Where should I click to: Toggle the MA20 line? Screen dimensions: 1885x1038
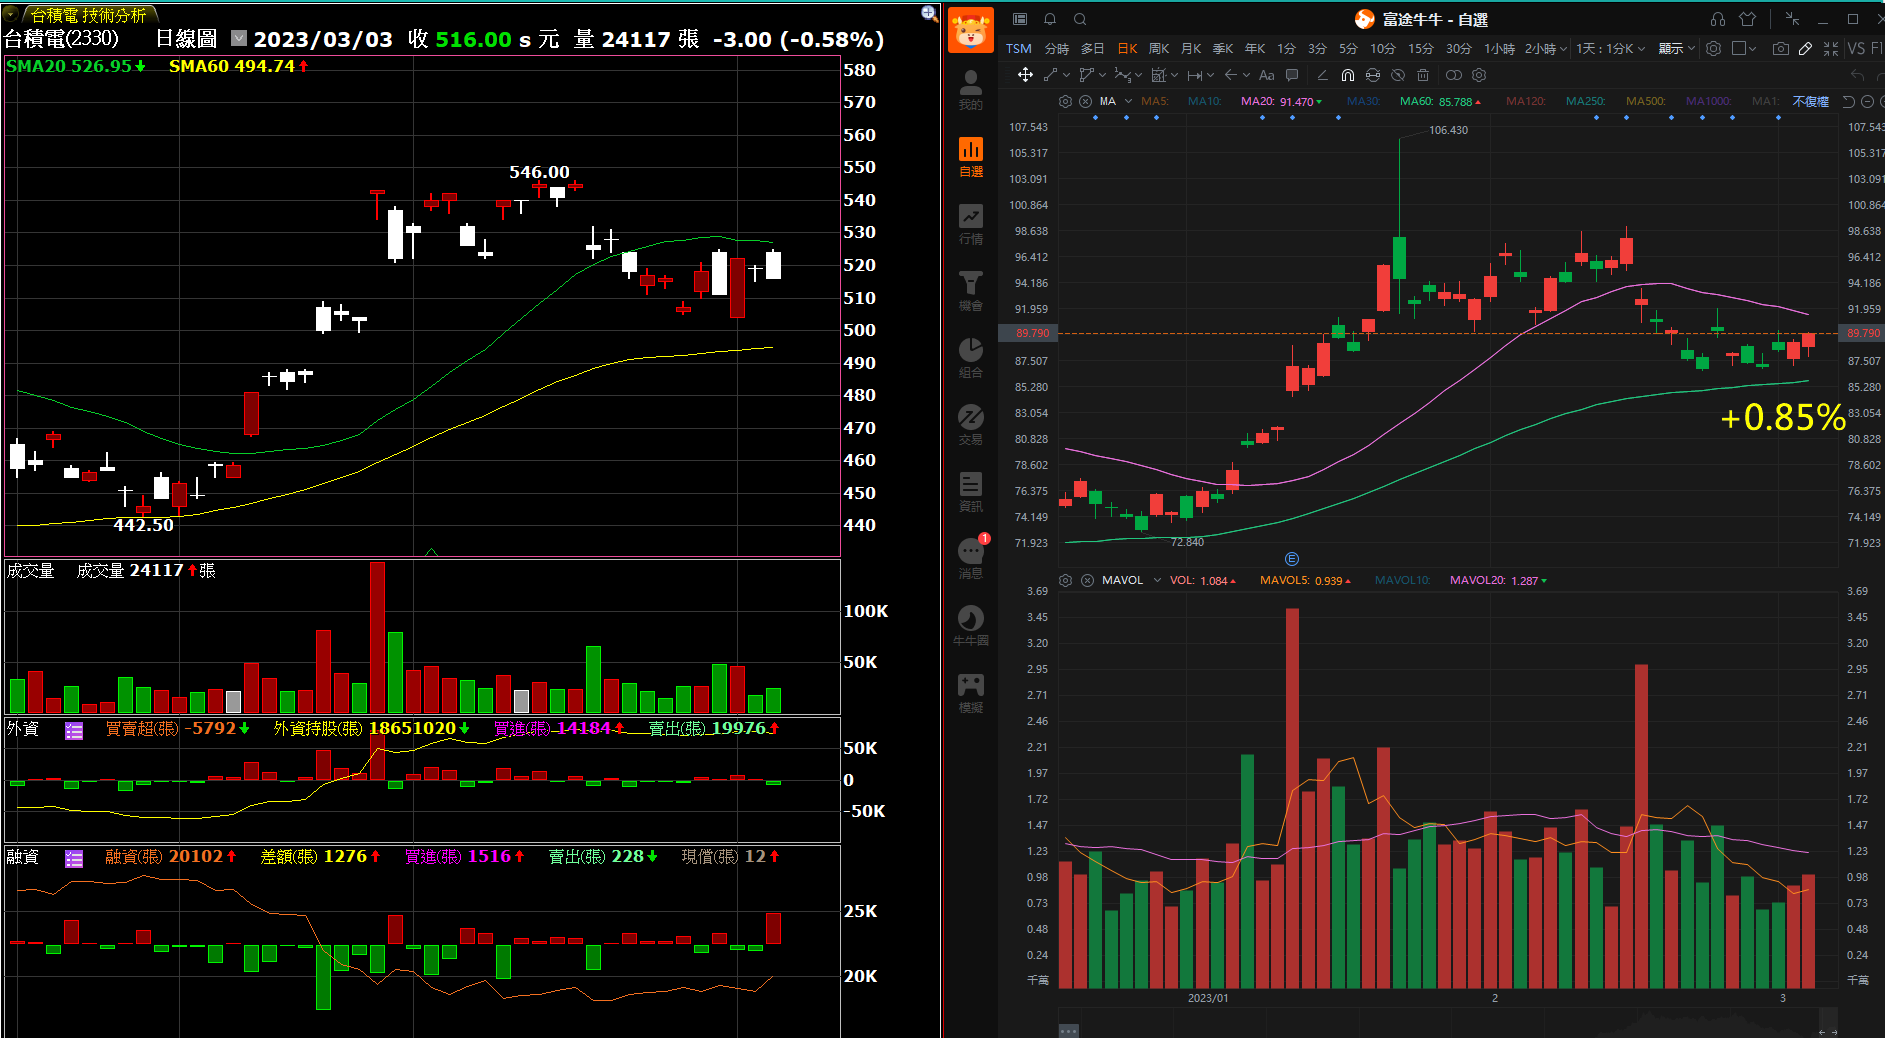tap(1281, 101)
